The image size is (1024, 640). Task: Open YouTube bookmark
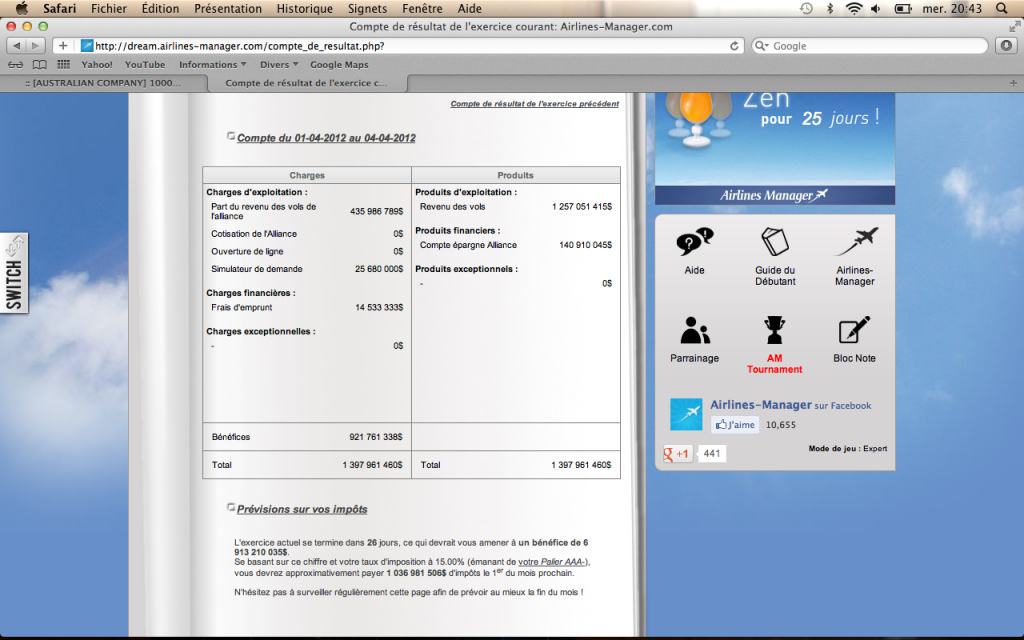click(145, 65)
